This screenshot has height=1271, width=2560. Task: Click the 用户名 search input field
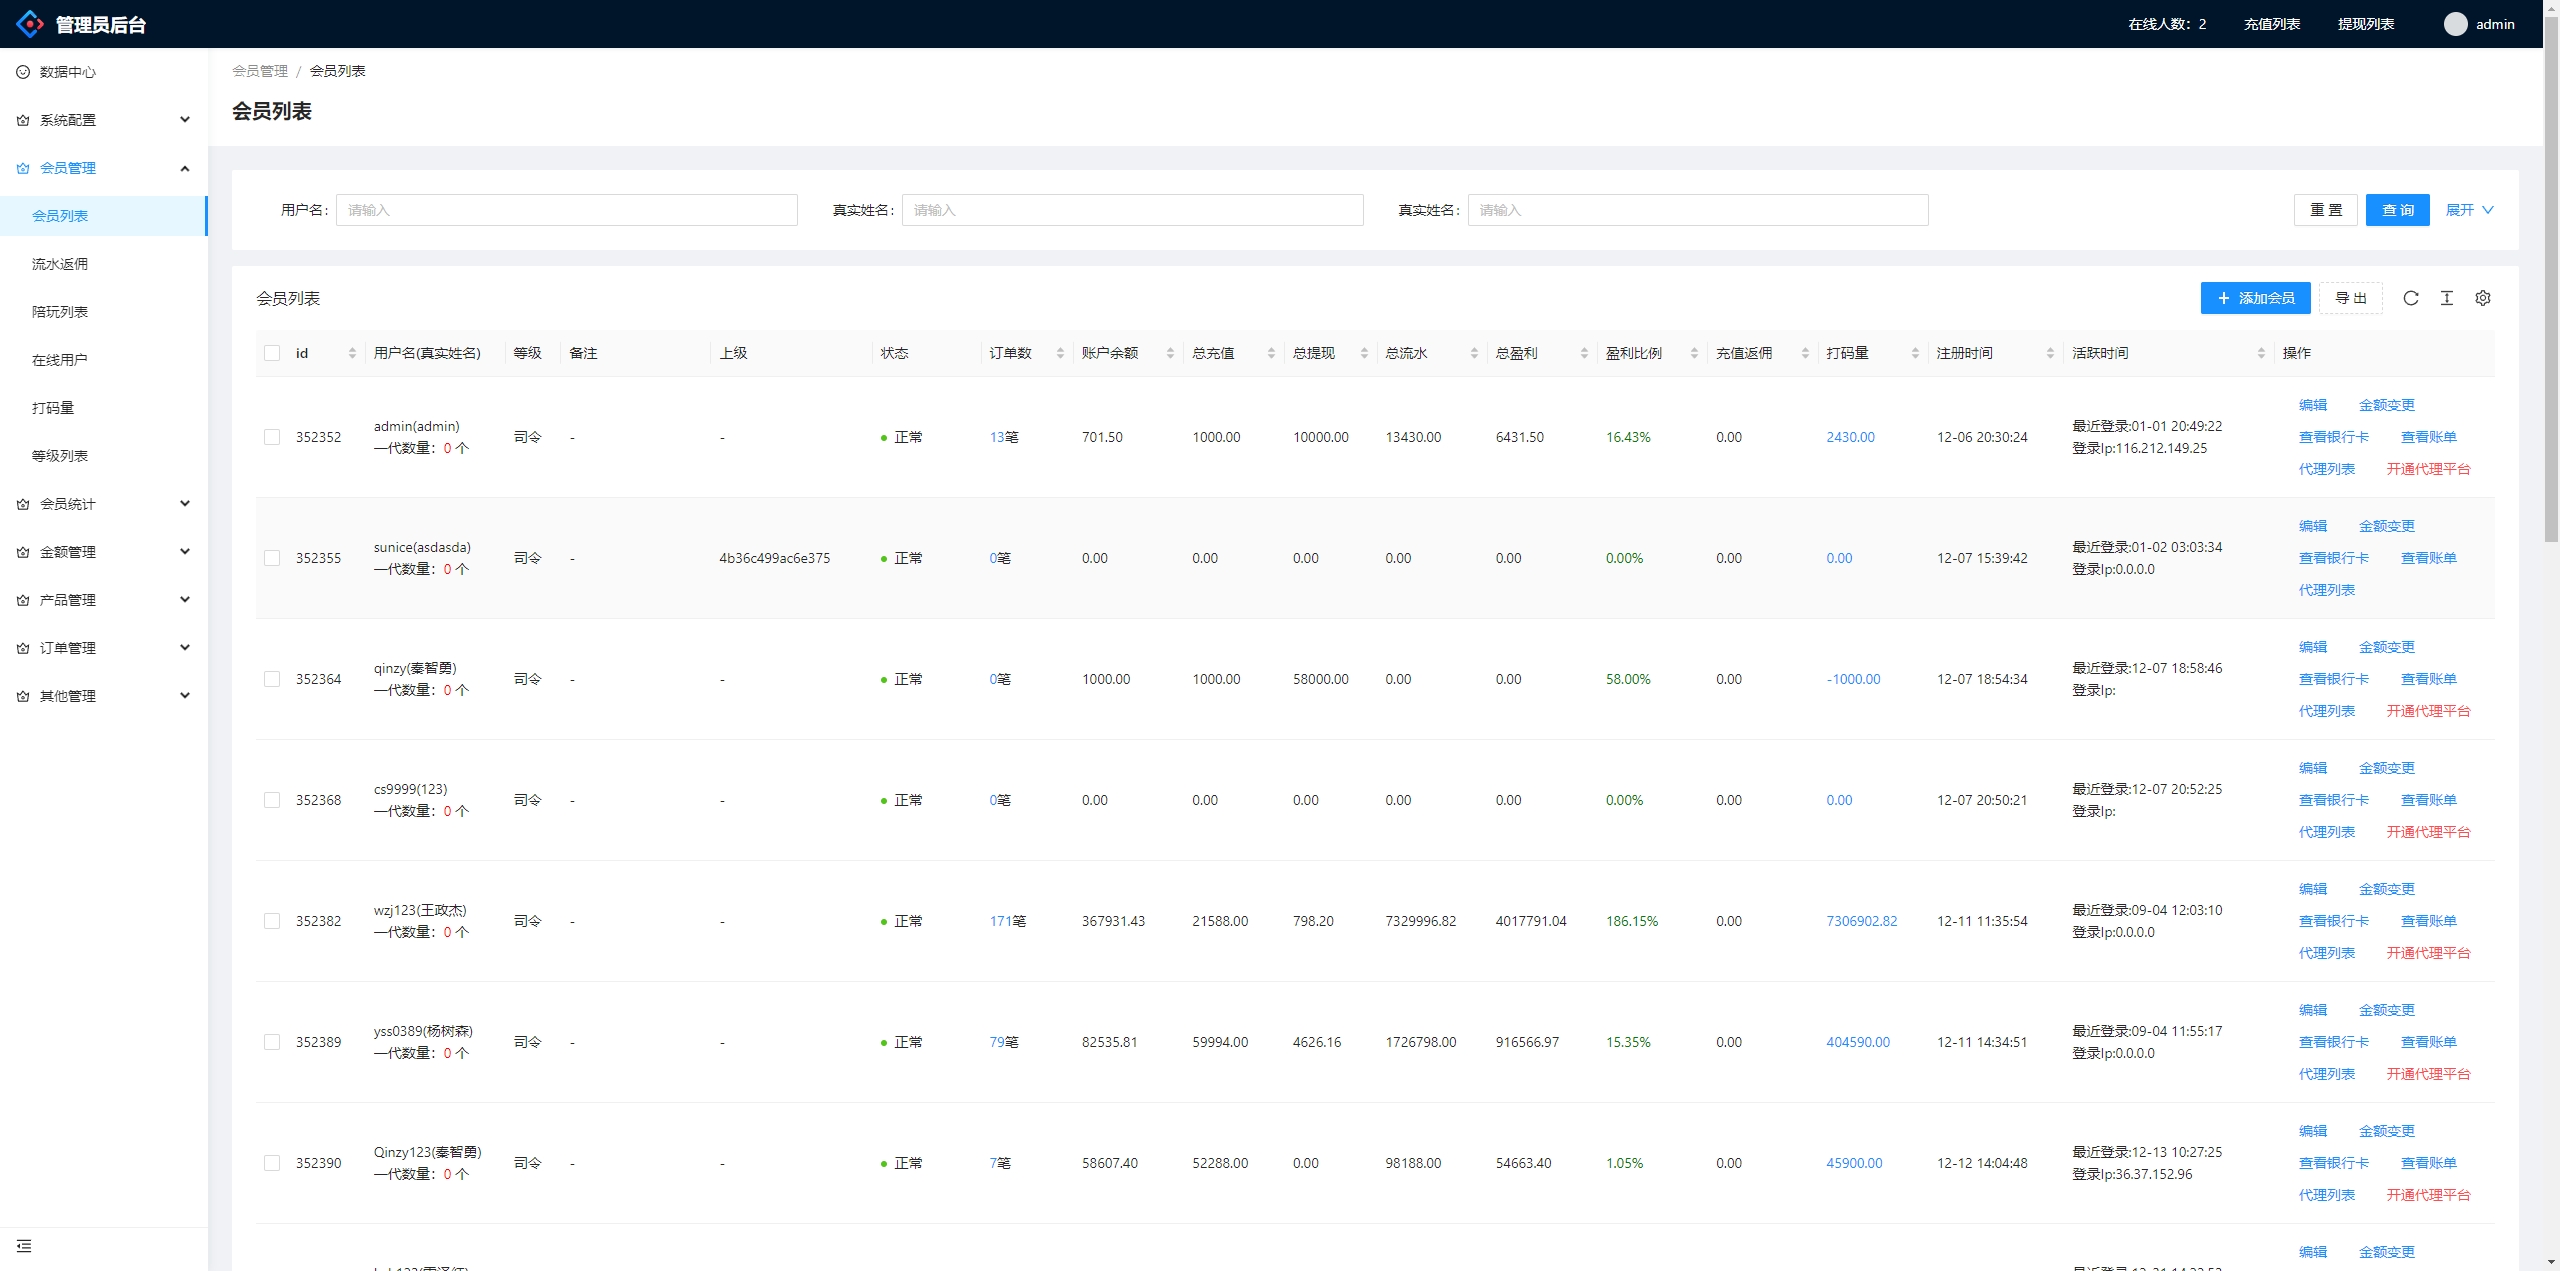click(566, 210)
